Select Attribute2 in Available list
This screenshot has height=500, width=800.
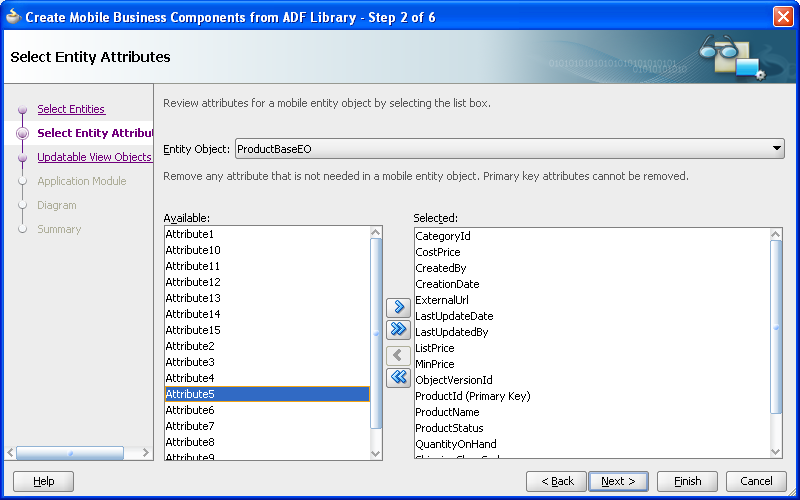(267, 346)
